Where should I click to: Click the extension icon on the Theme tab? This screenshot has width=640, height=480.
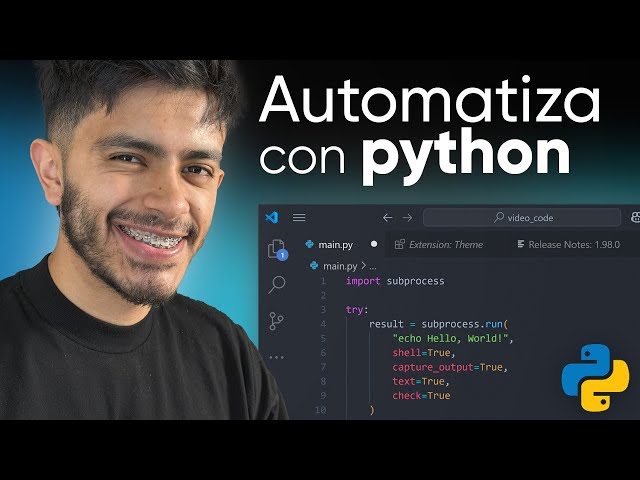pos(400,244)
